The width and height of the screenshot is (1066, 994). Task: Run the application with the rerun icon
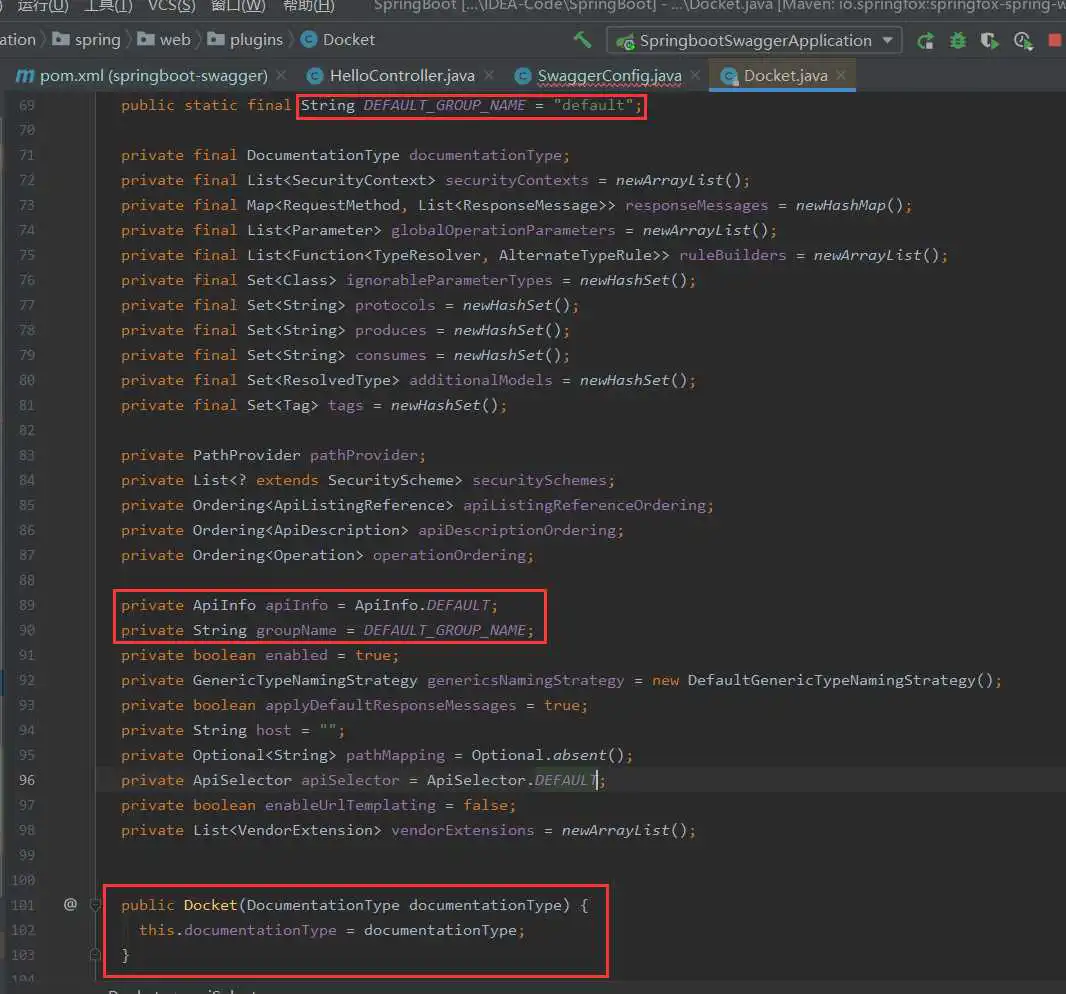(926, 41)
